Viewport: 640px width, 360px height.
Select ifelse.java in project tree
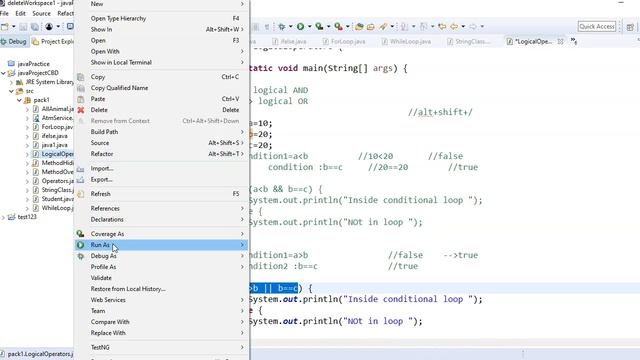pos(54,136)
